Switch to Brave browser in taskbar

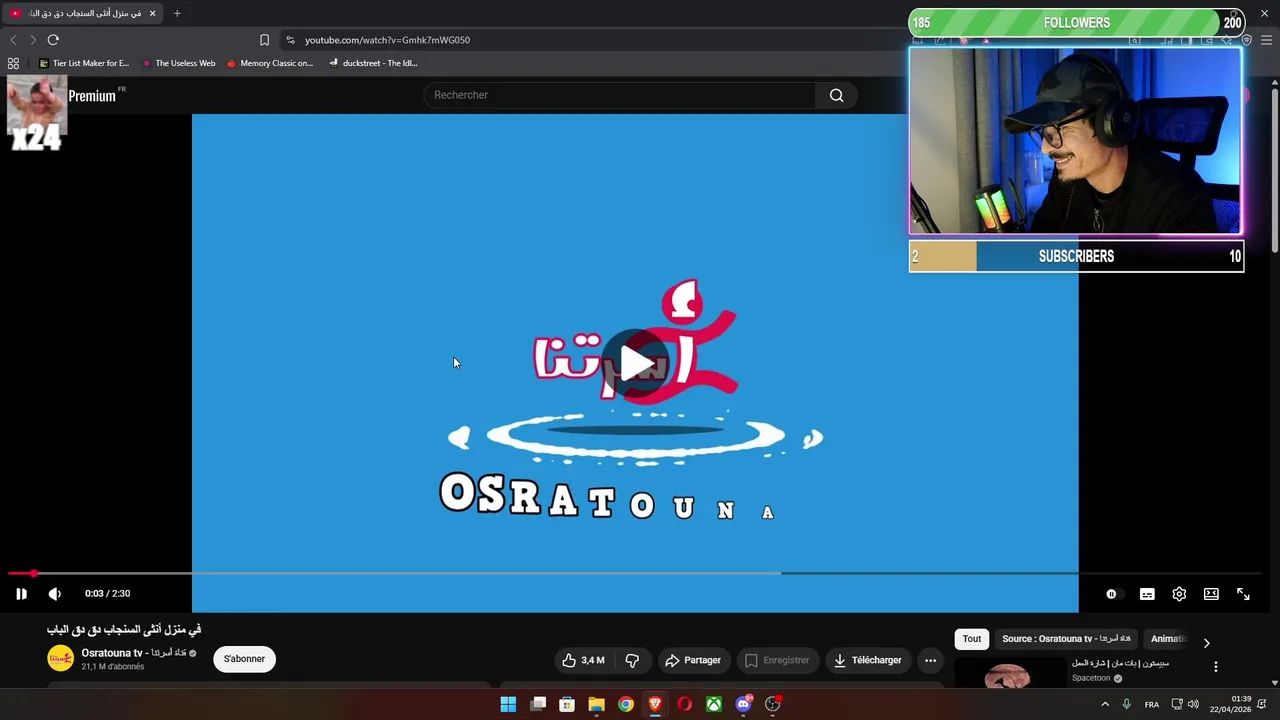click(x=655, y=704)
